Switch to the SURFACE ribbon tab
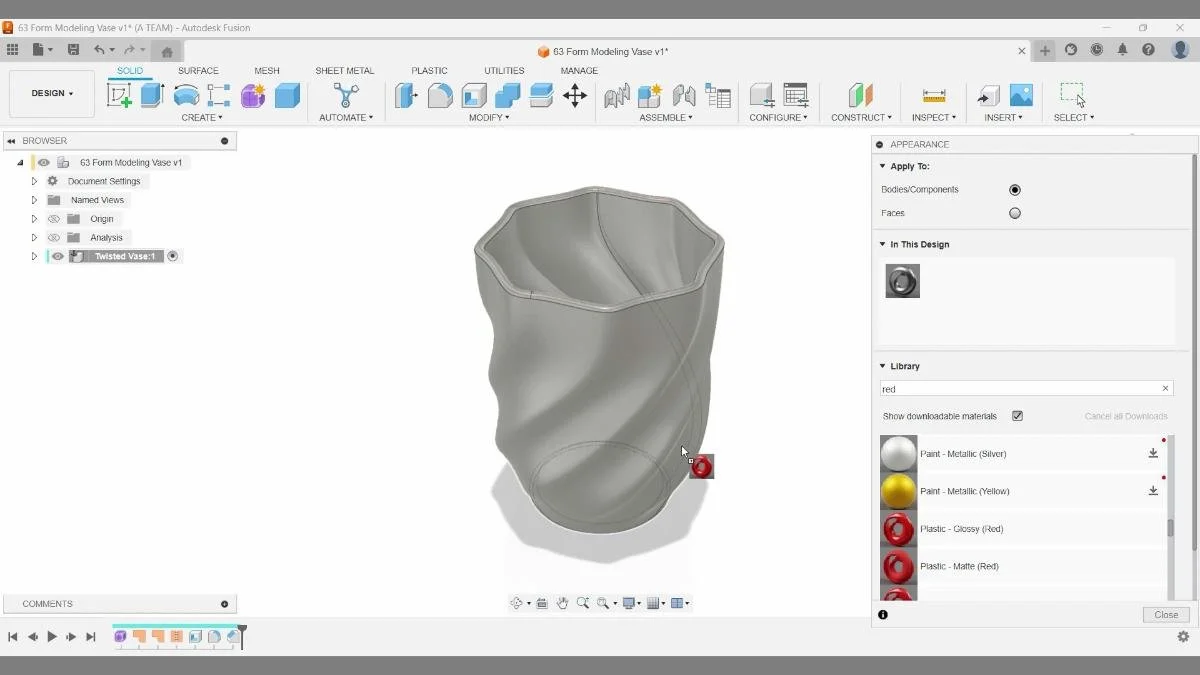 (197, 70)
